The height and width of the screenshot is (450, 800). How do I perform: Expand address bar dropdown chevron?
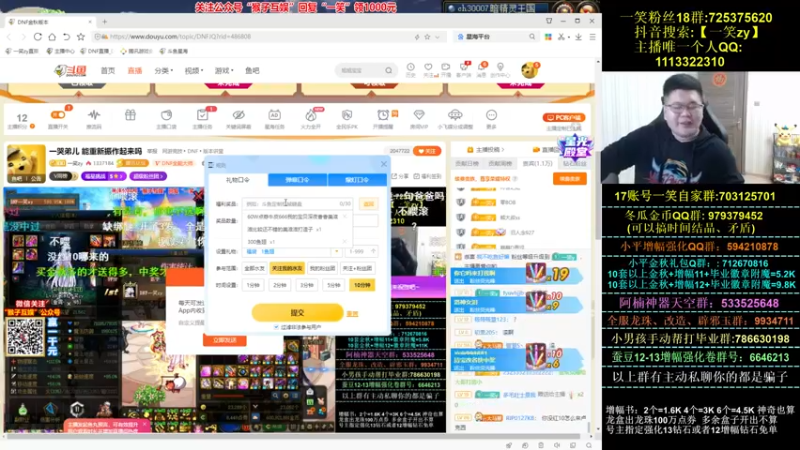(x=437, y=37)
